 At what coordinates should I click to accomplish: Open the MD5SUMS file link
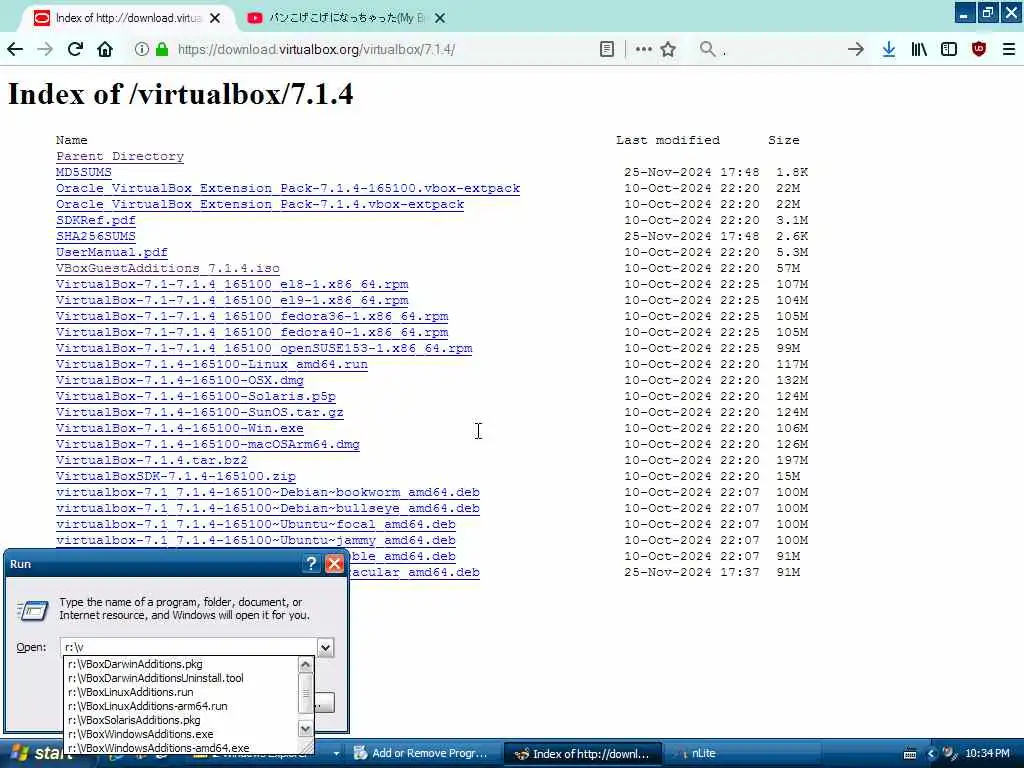84,172
